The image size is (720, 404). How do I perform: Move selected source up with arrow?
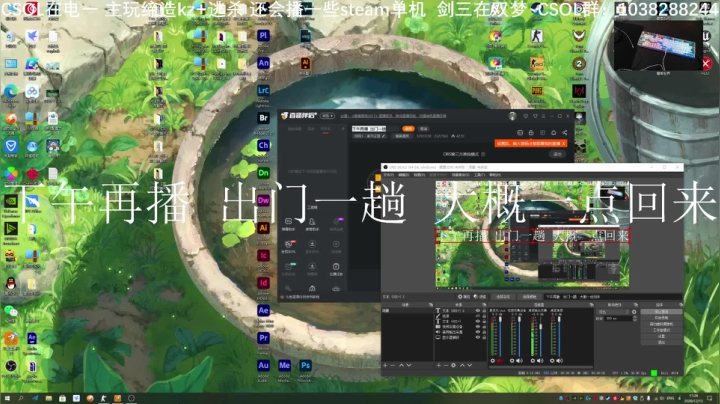coord(462,365)
